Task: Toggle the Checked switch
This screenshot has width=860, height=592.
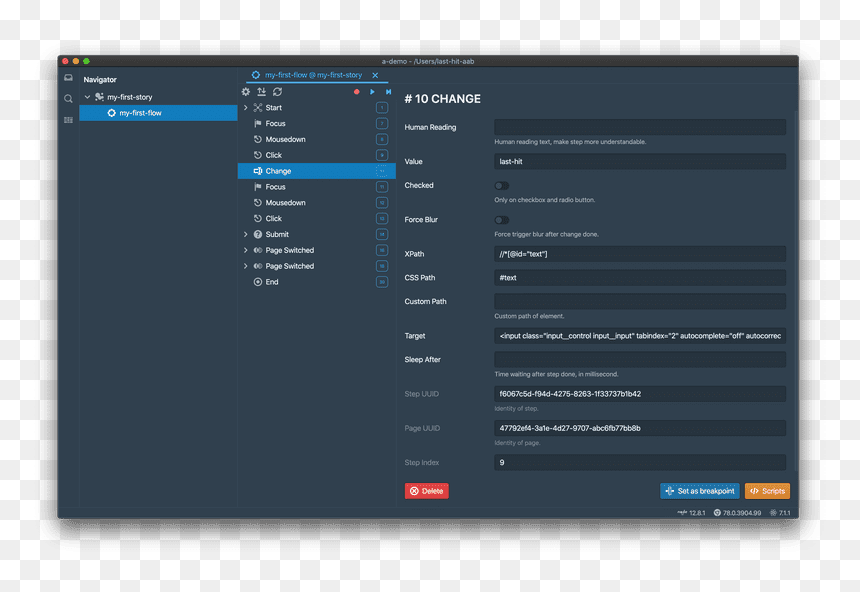Action: tap(502, 185)
